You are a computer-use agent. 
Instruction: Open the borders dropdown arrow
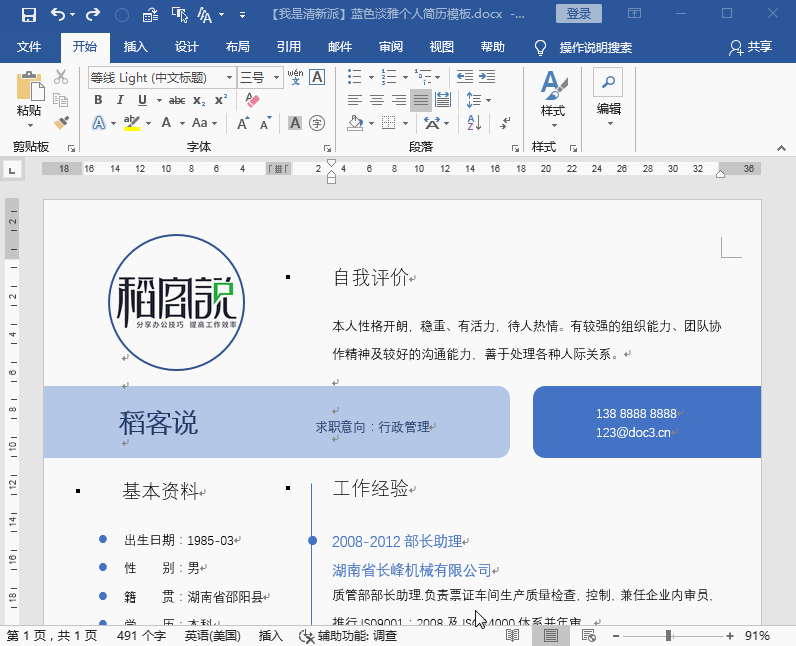pos(405,123)
